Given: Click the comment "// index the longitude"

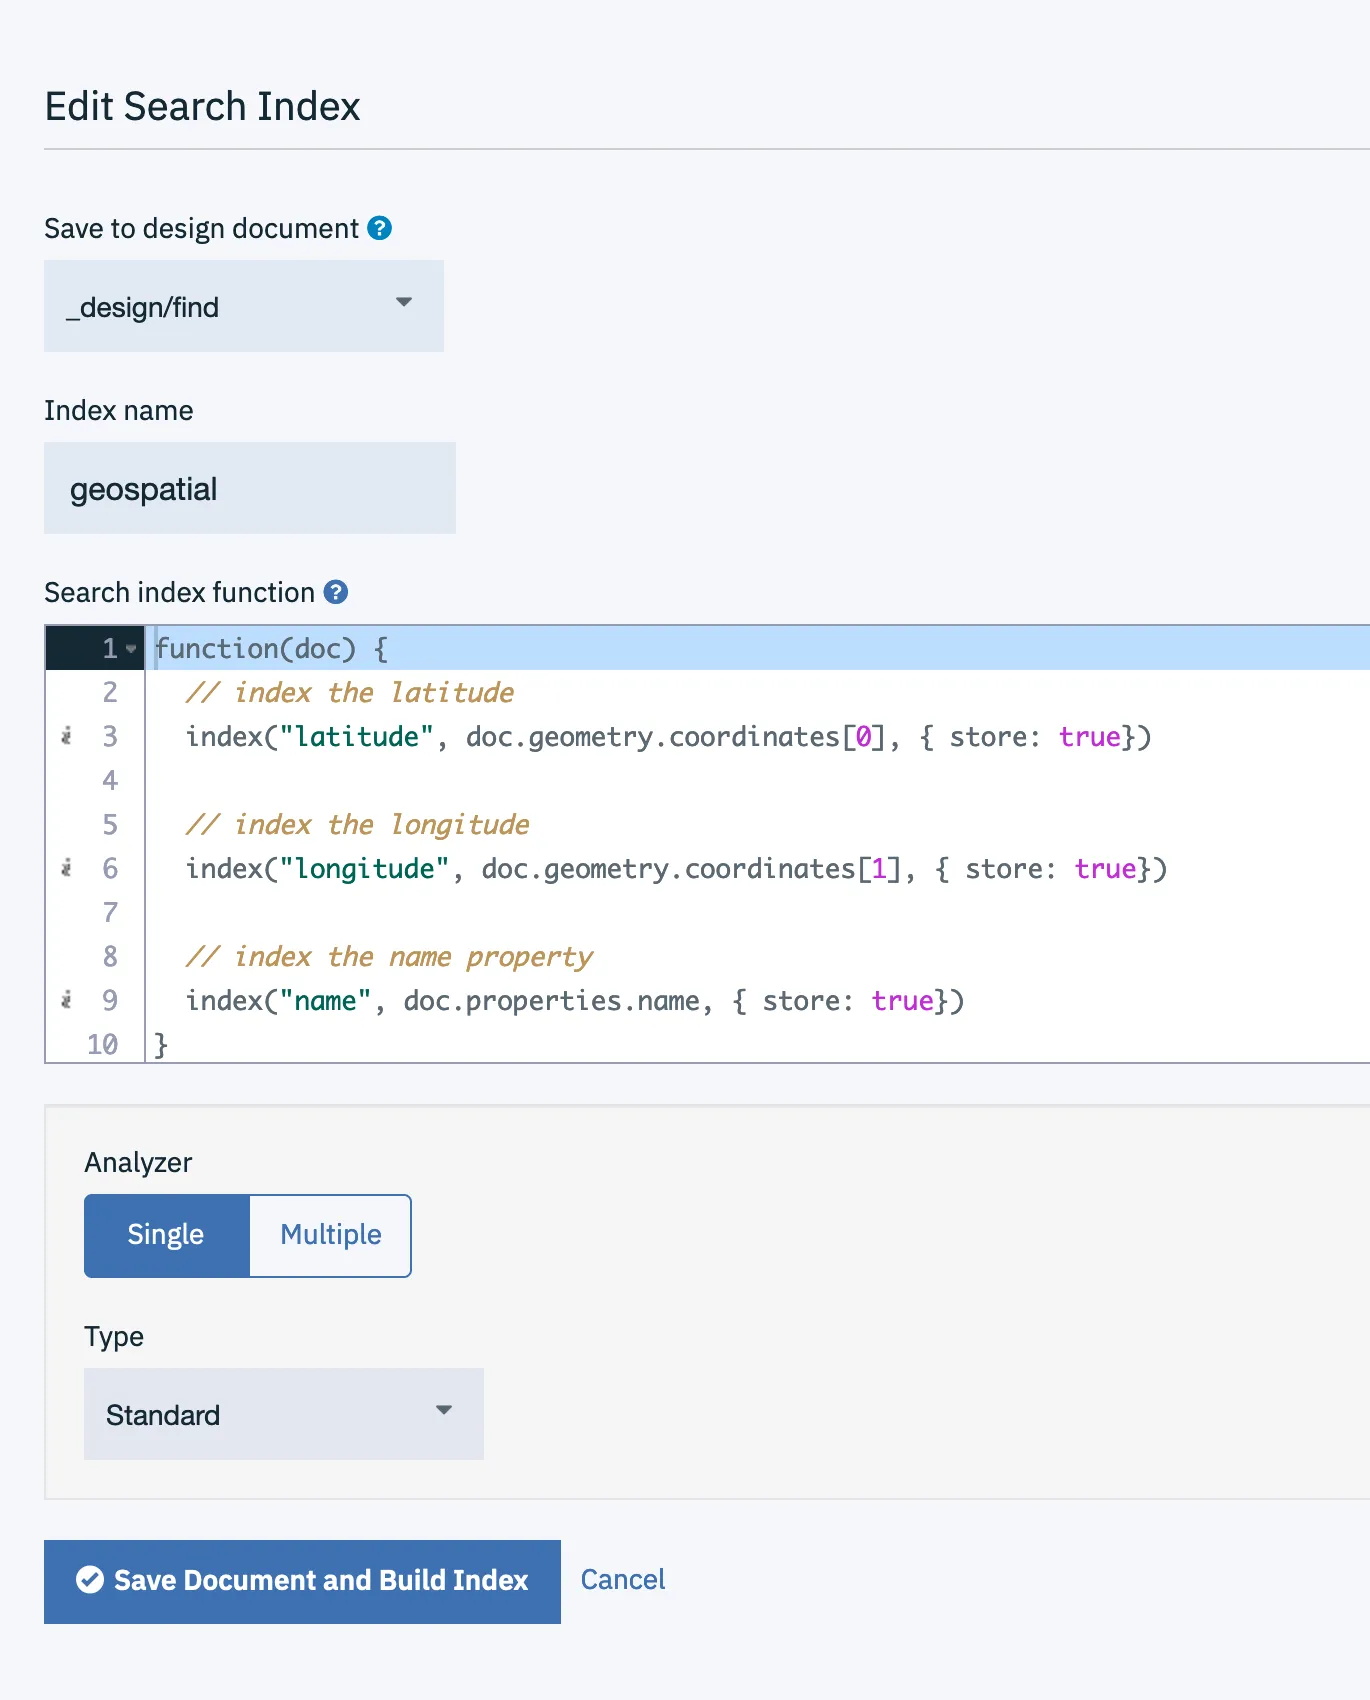Looking at the screenshot, I should pyautogui.click(x=358, y=825).
